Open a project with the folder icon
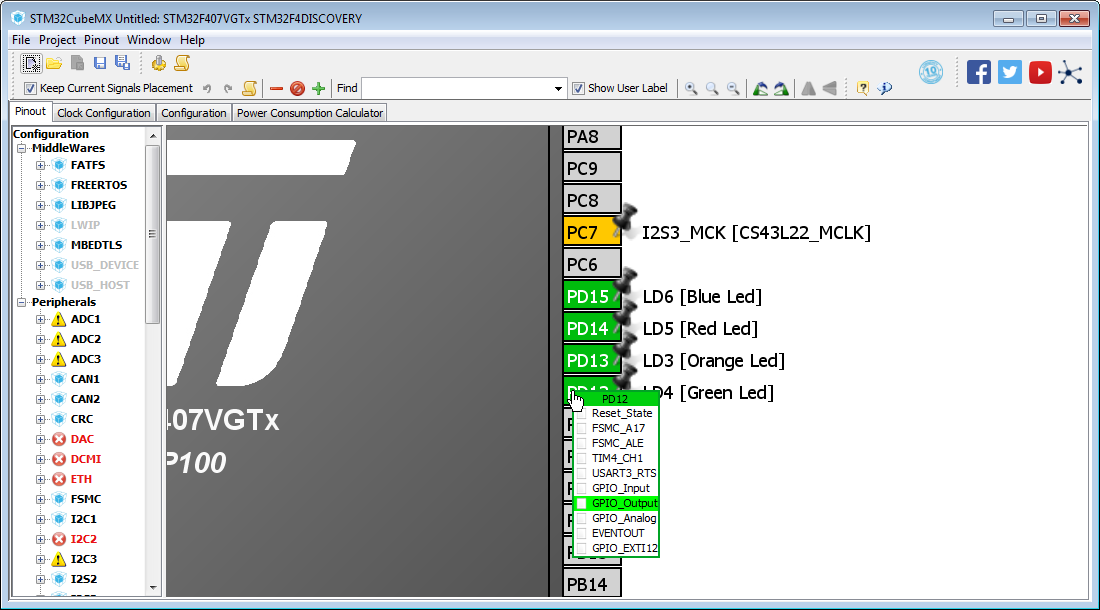1100x610 pixels. click(x=54, y=63)
